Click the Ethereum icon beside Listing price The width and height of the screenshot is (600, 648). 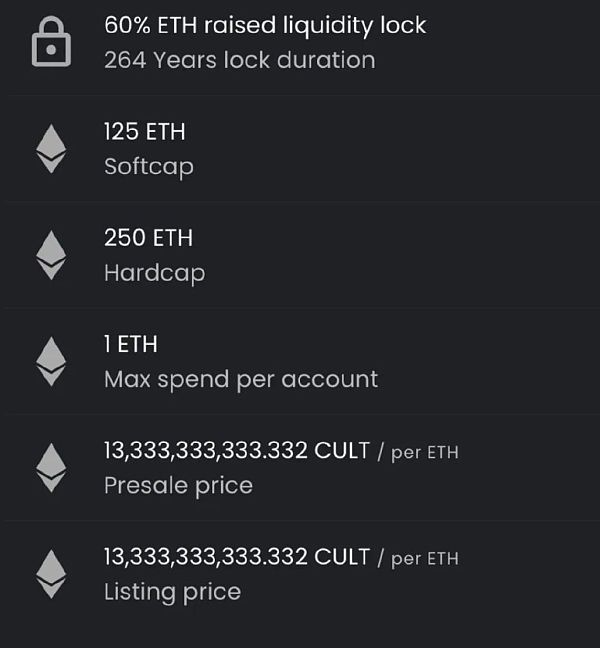click(51, 574)
